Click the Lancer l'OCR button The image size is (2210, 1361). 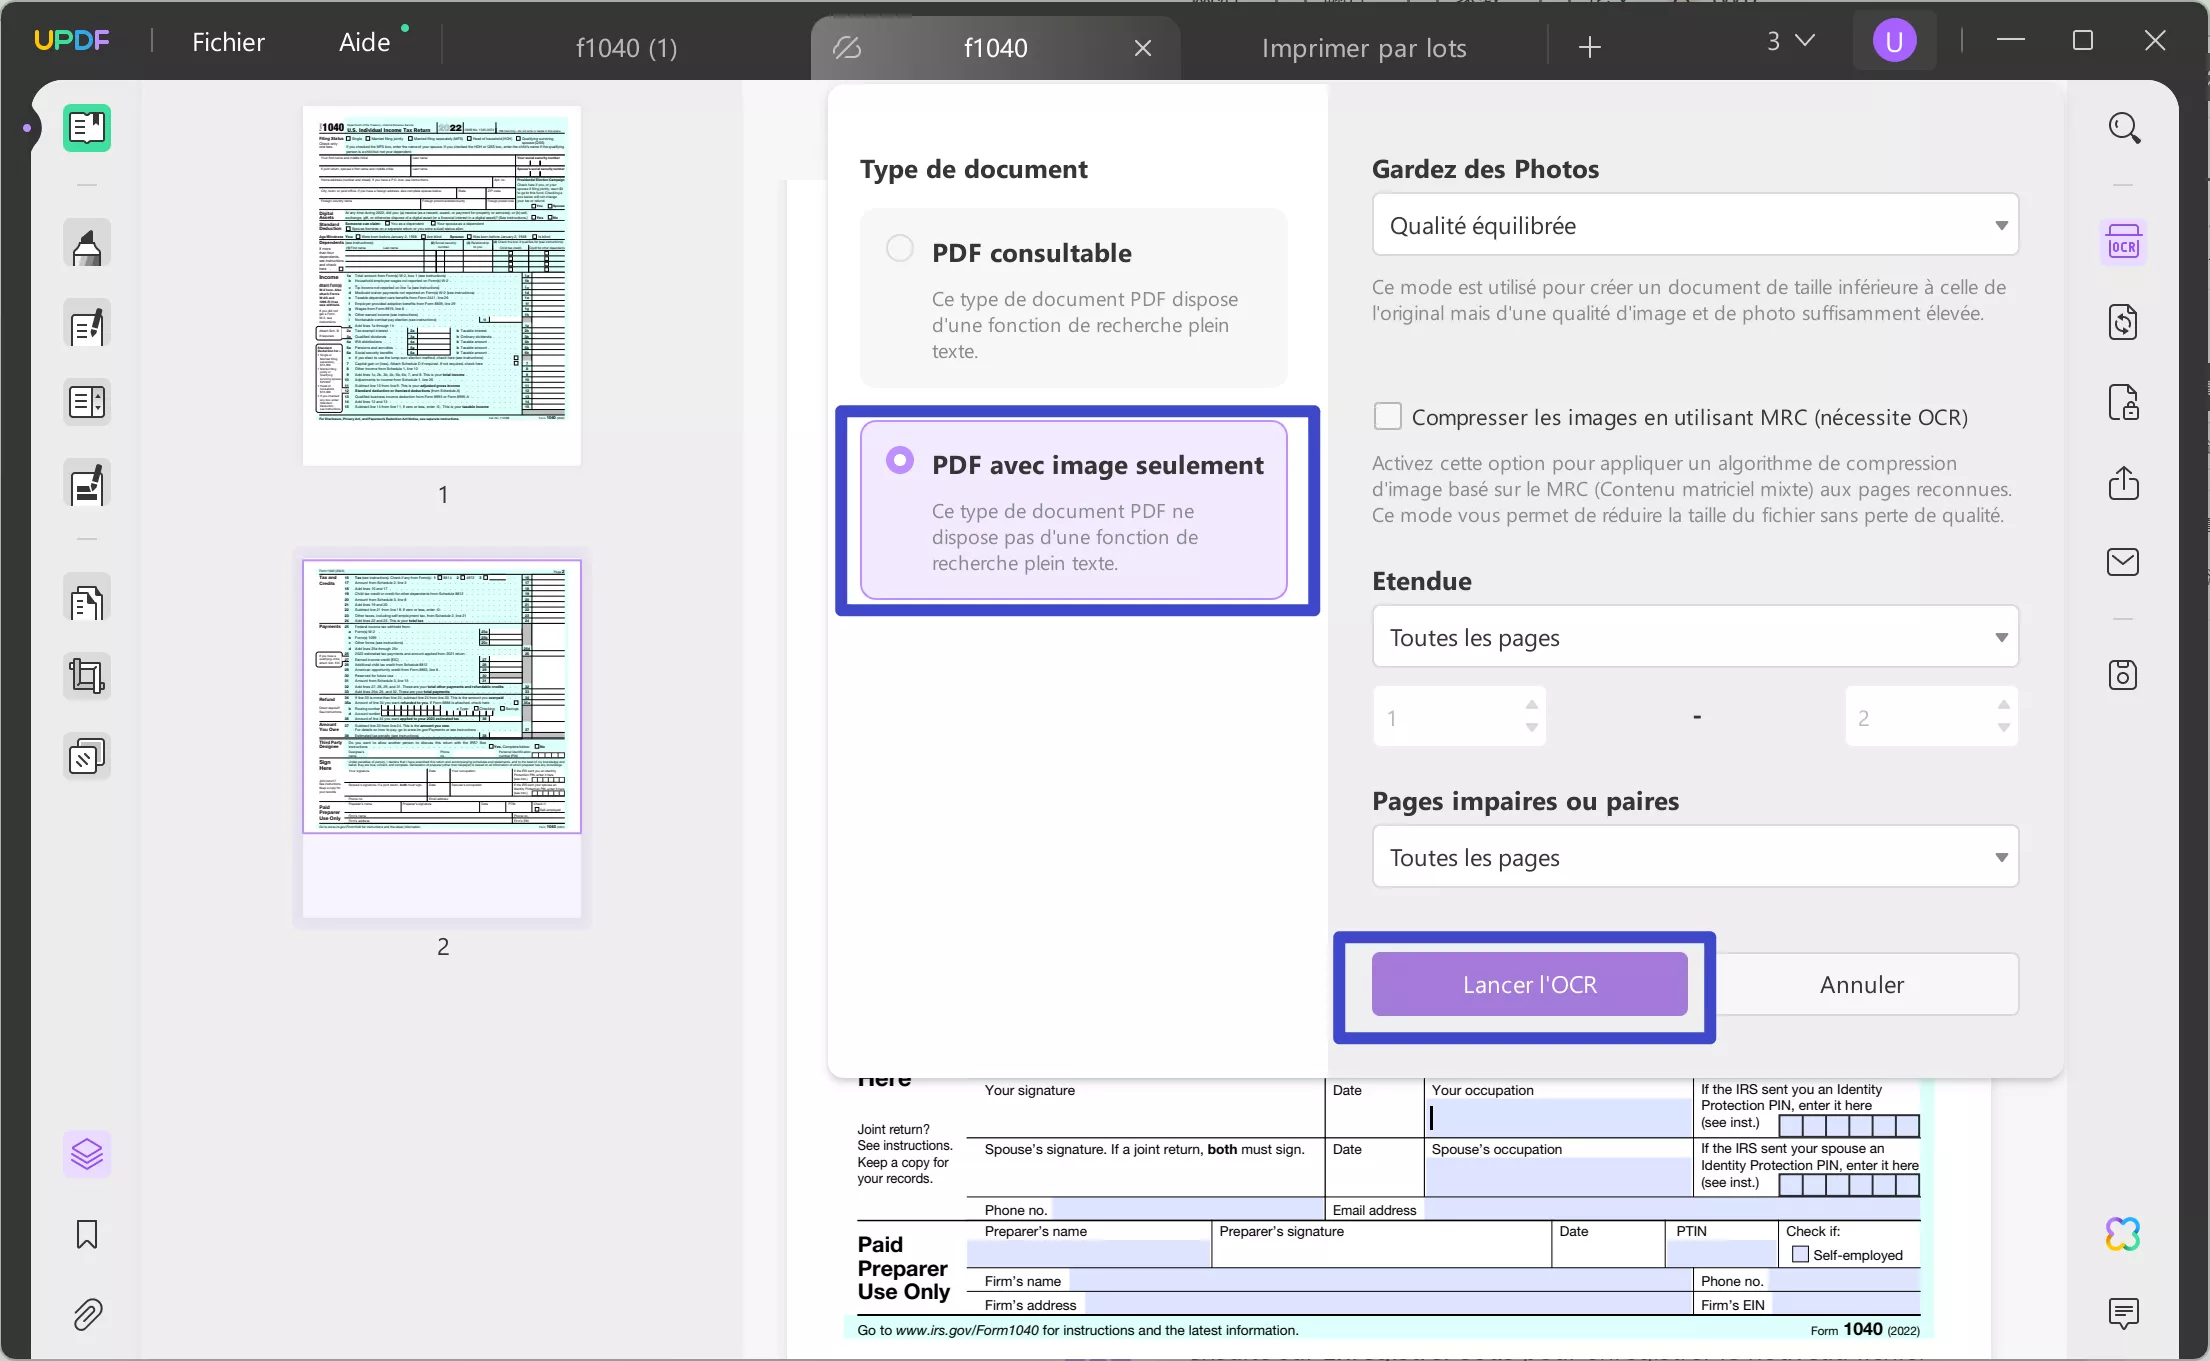point(1529,984)
